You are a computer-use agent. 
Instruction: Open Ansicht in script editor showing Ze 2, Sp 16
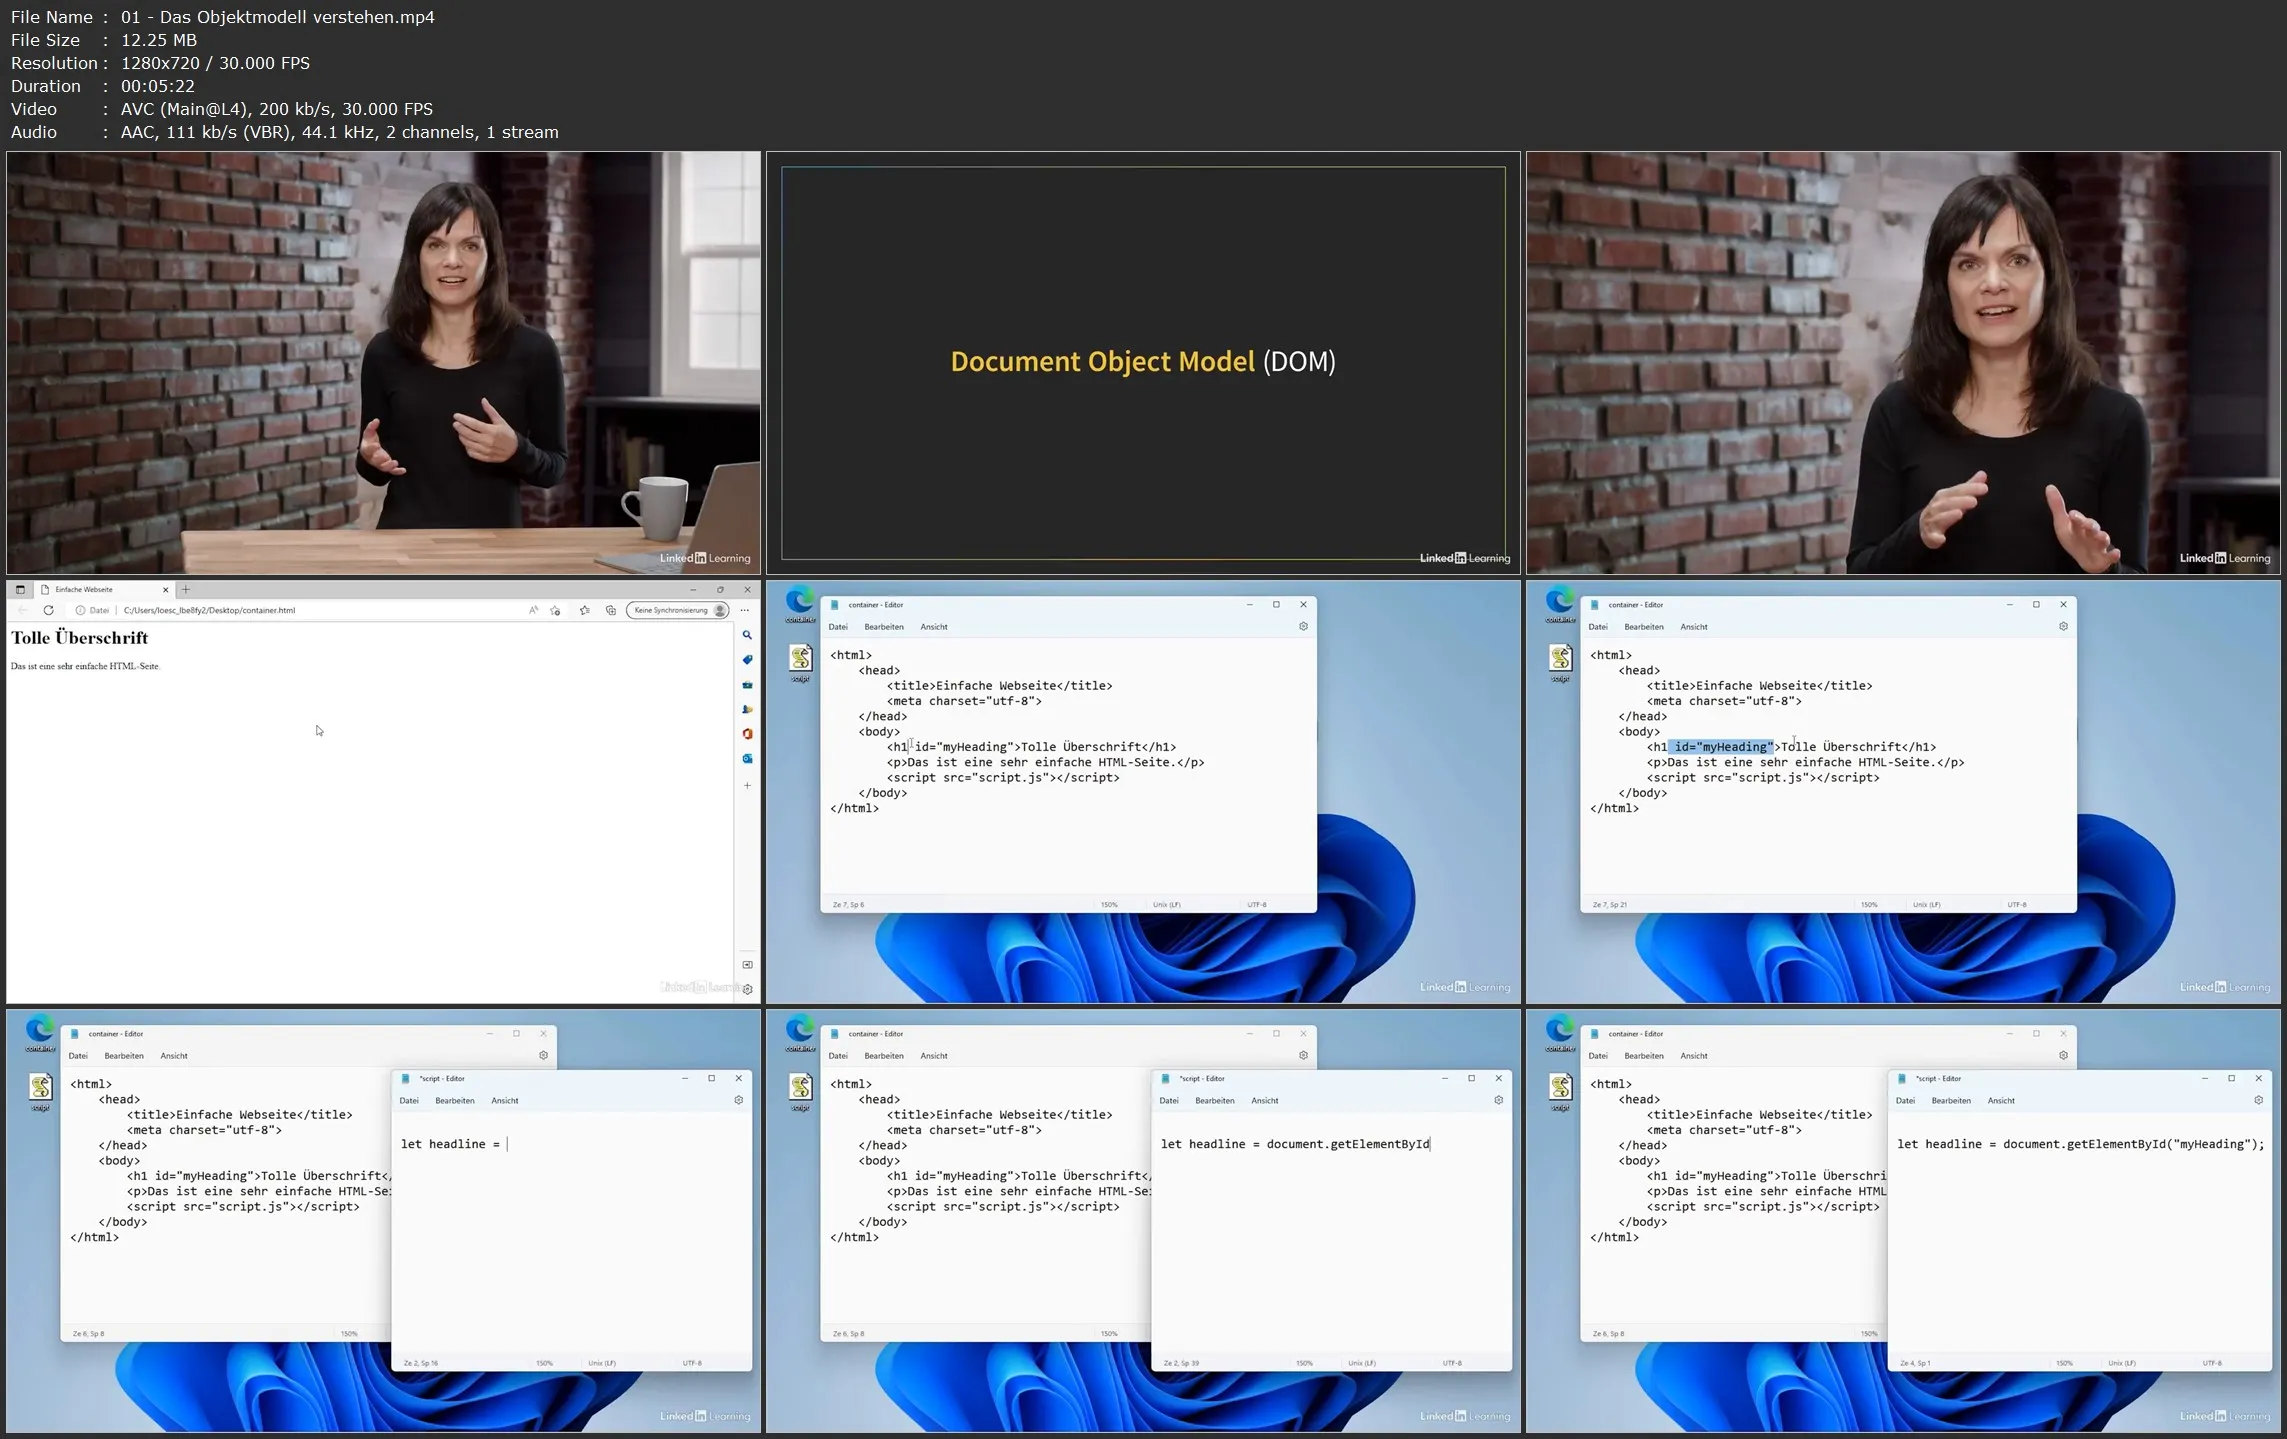[505, 1101]
